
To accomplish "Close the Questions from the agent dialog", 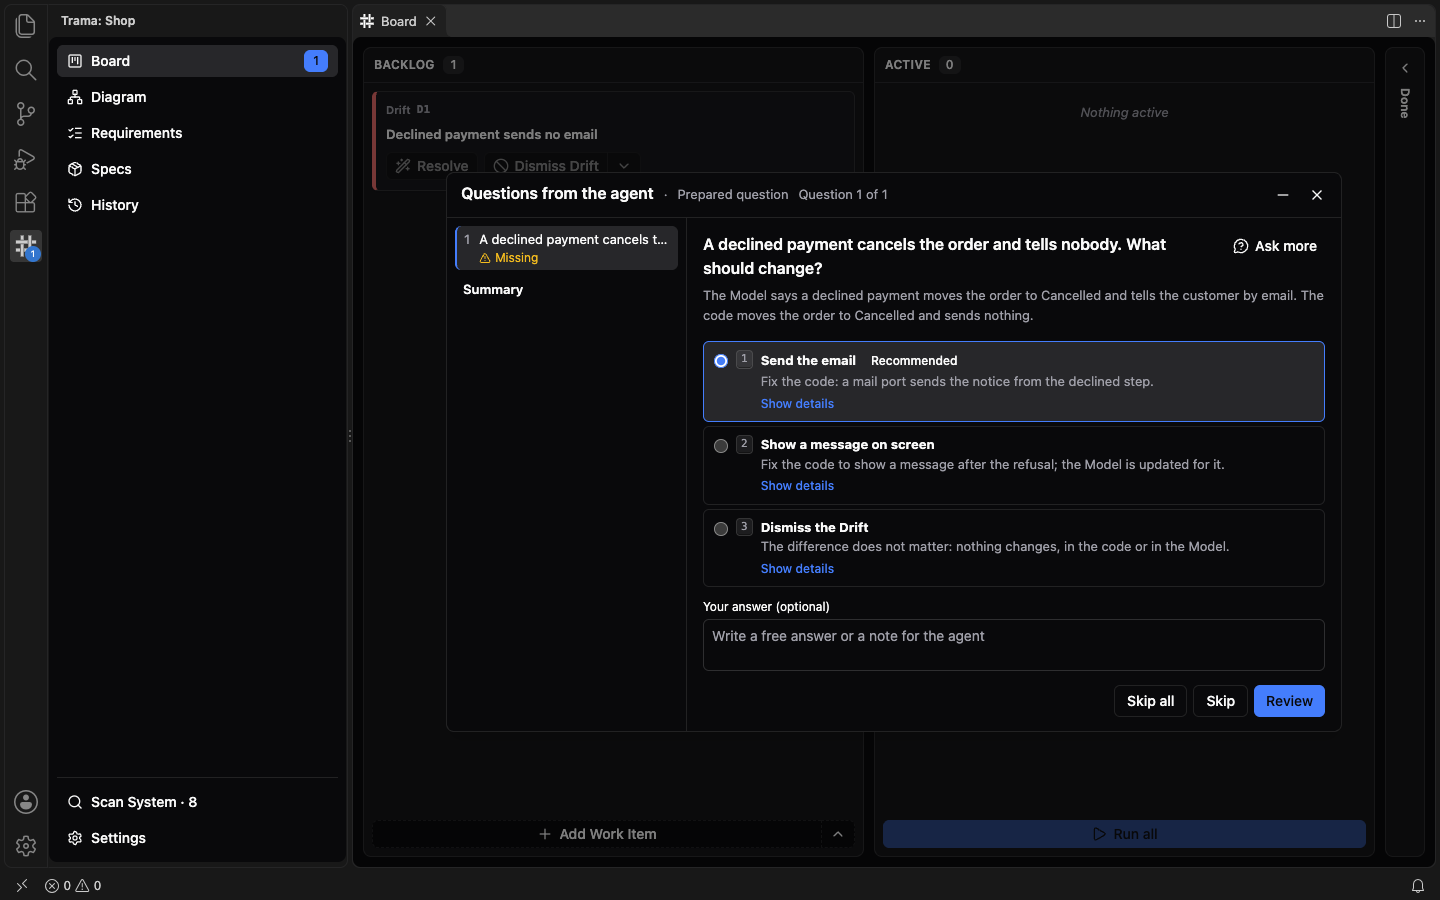I will [1317, 195].
